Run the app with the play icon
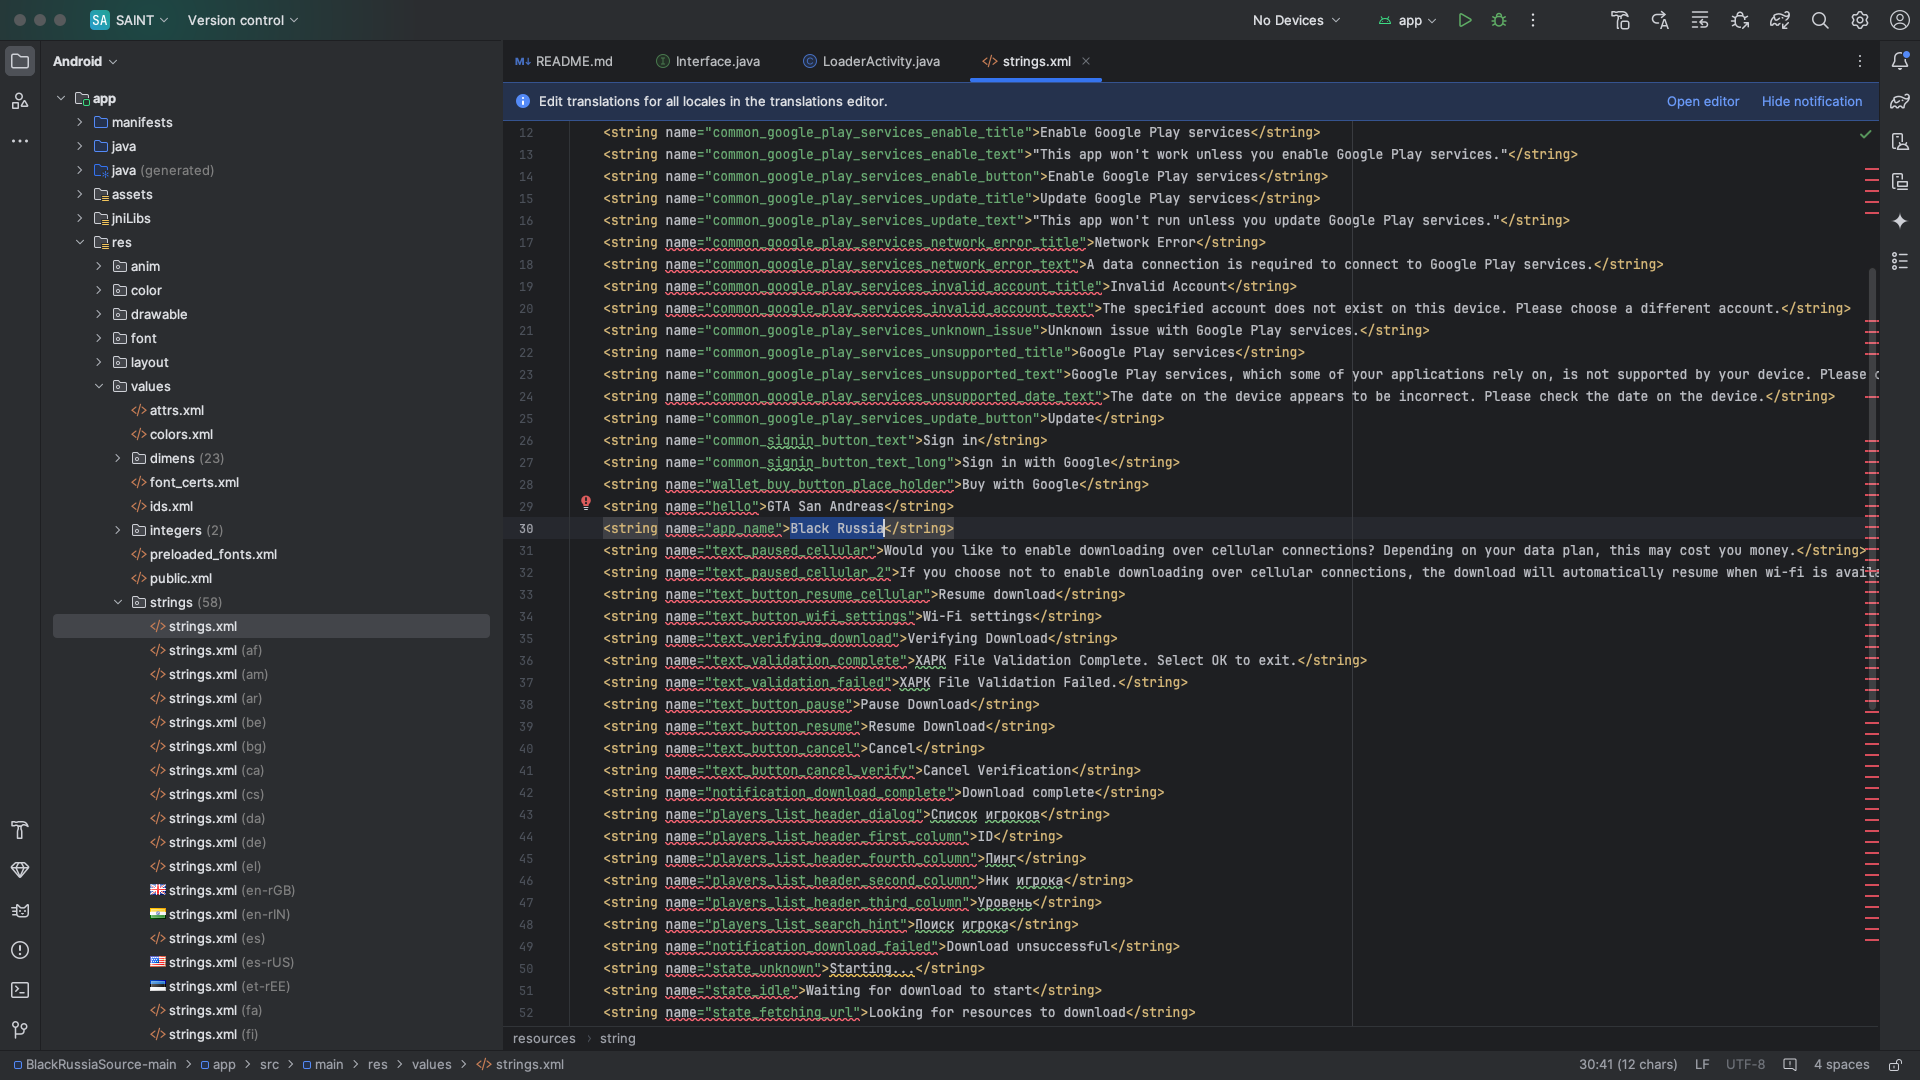The height and width of the screenshot is (1080, 1920). coord(1465,20)
